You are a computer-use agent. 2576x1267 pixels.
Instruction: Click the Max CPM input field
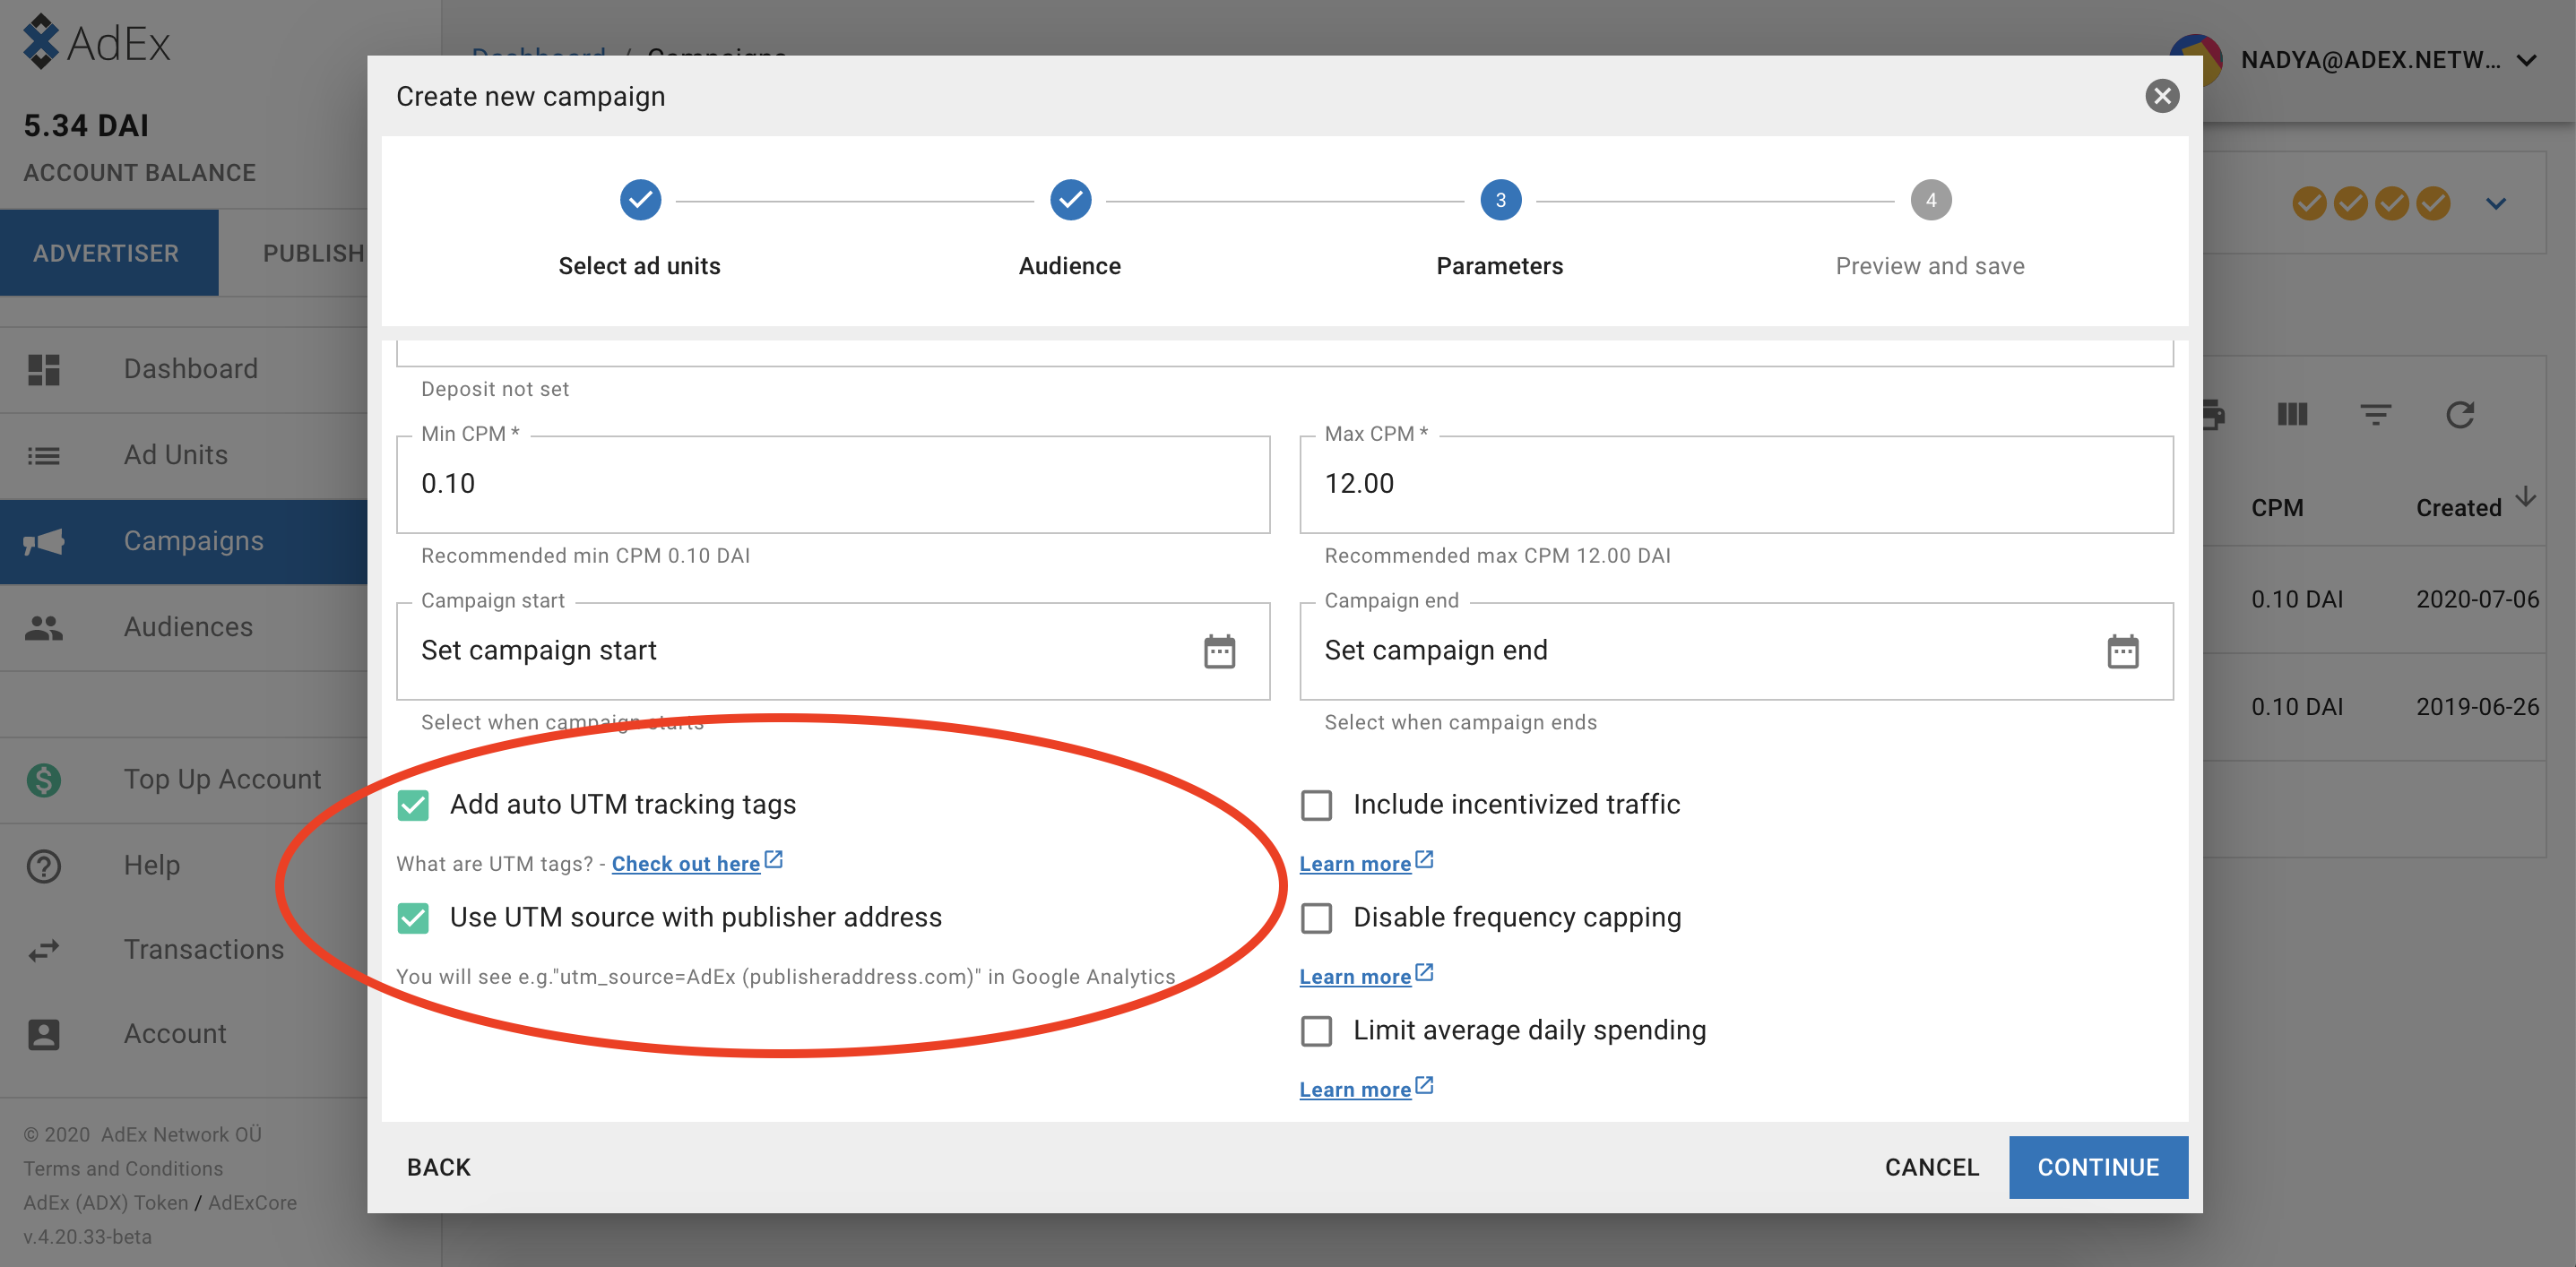tap(1736, 485)
